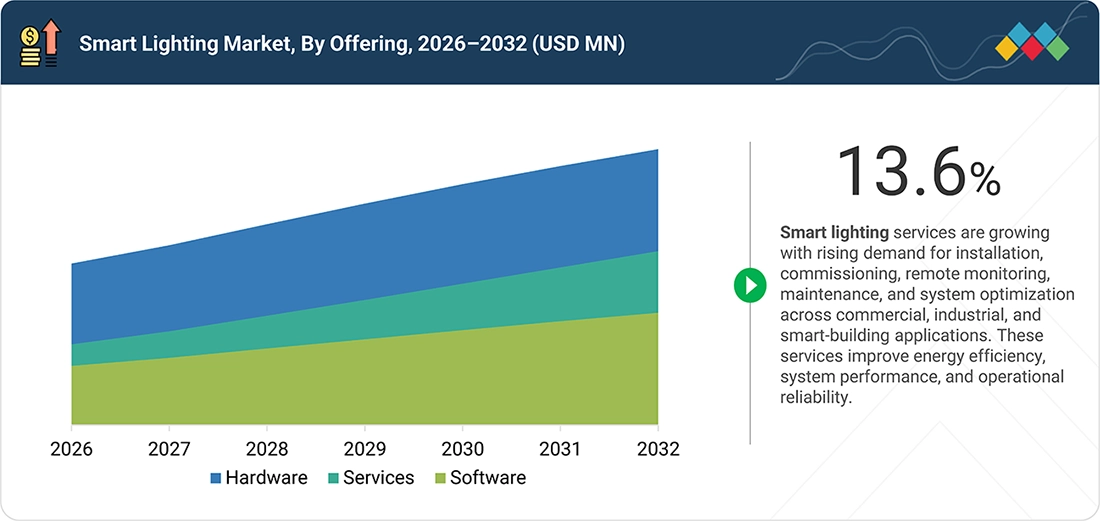Click the 2031 axis label
The height and width of the screenshot is (521, 1100).
(560, 449)
